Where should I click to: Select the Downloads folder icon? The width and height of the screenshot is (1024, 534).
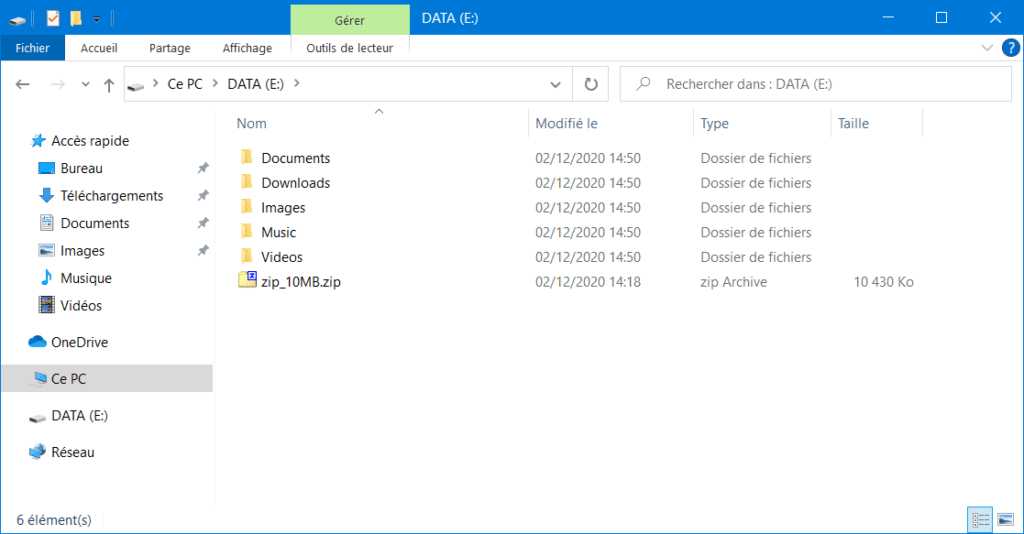(x=246, y=182)
